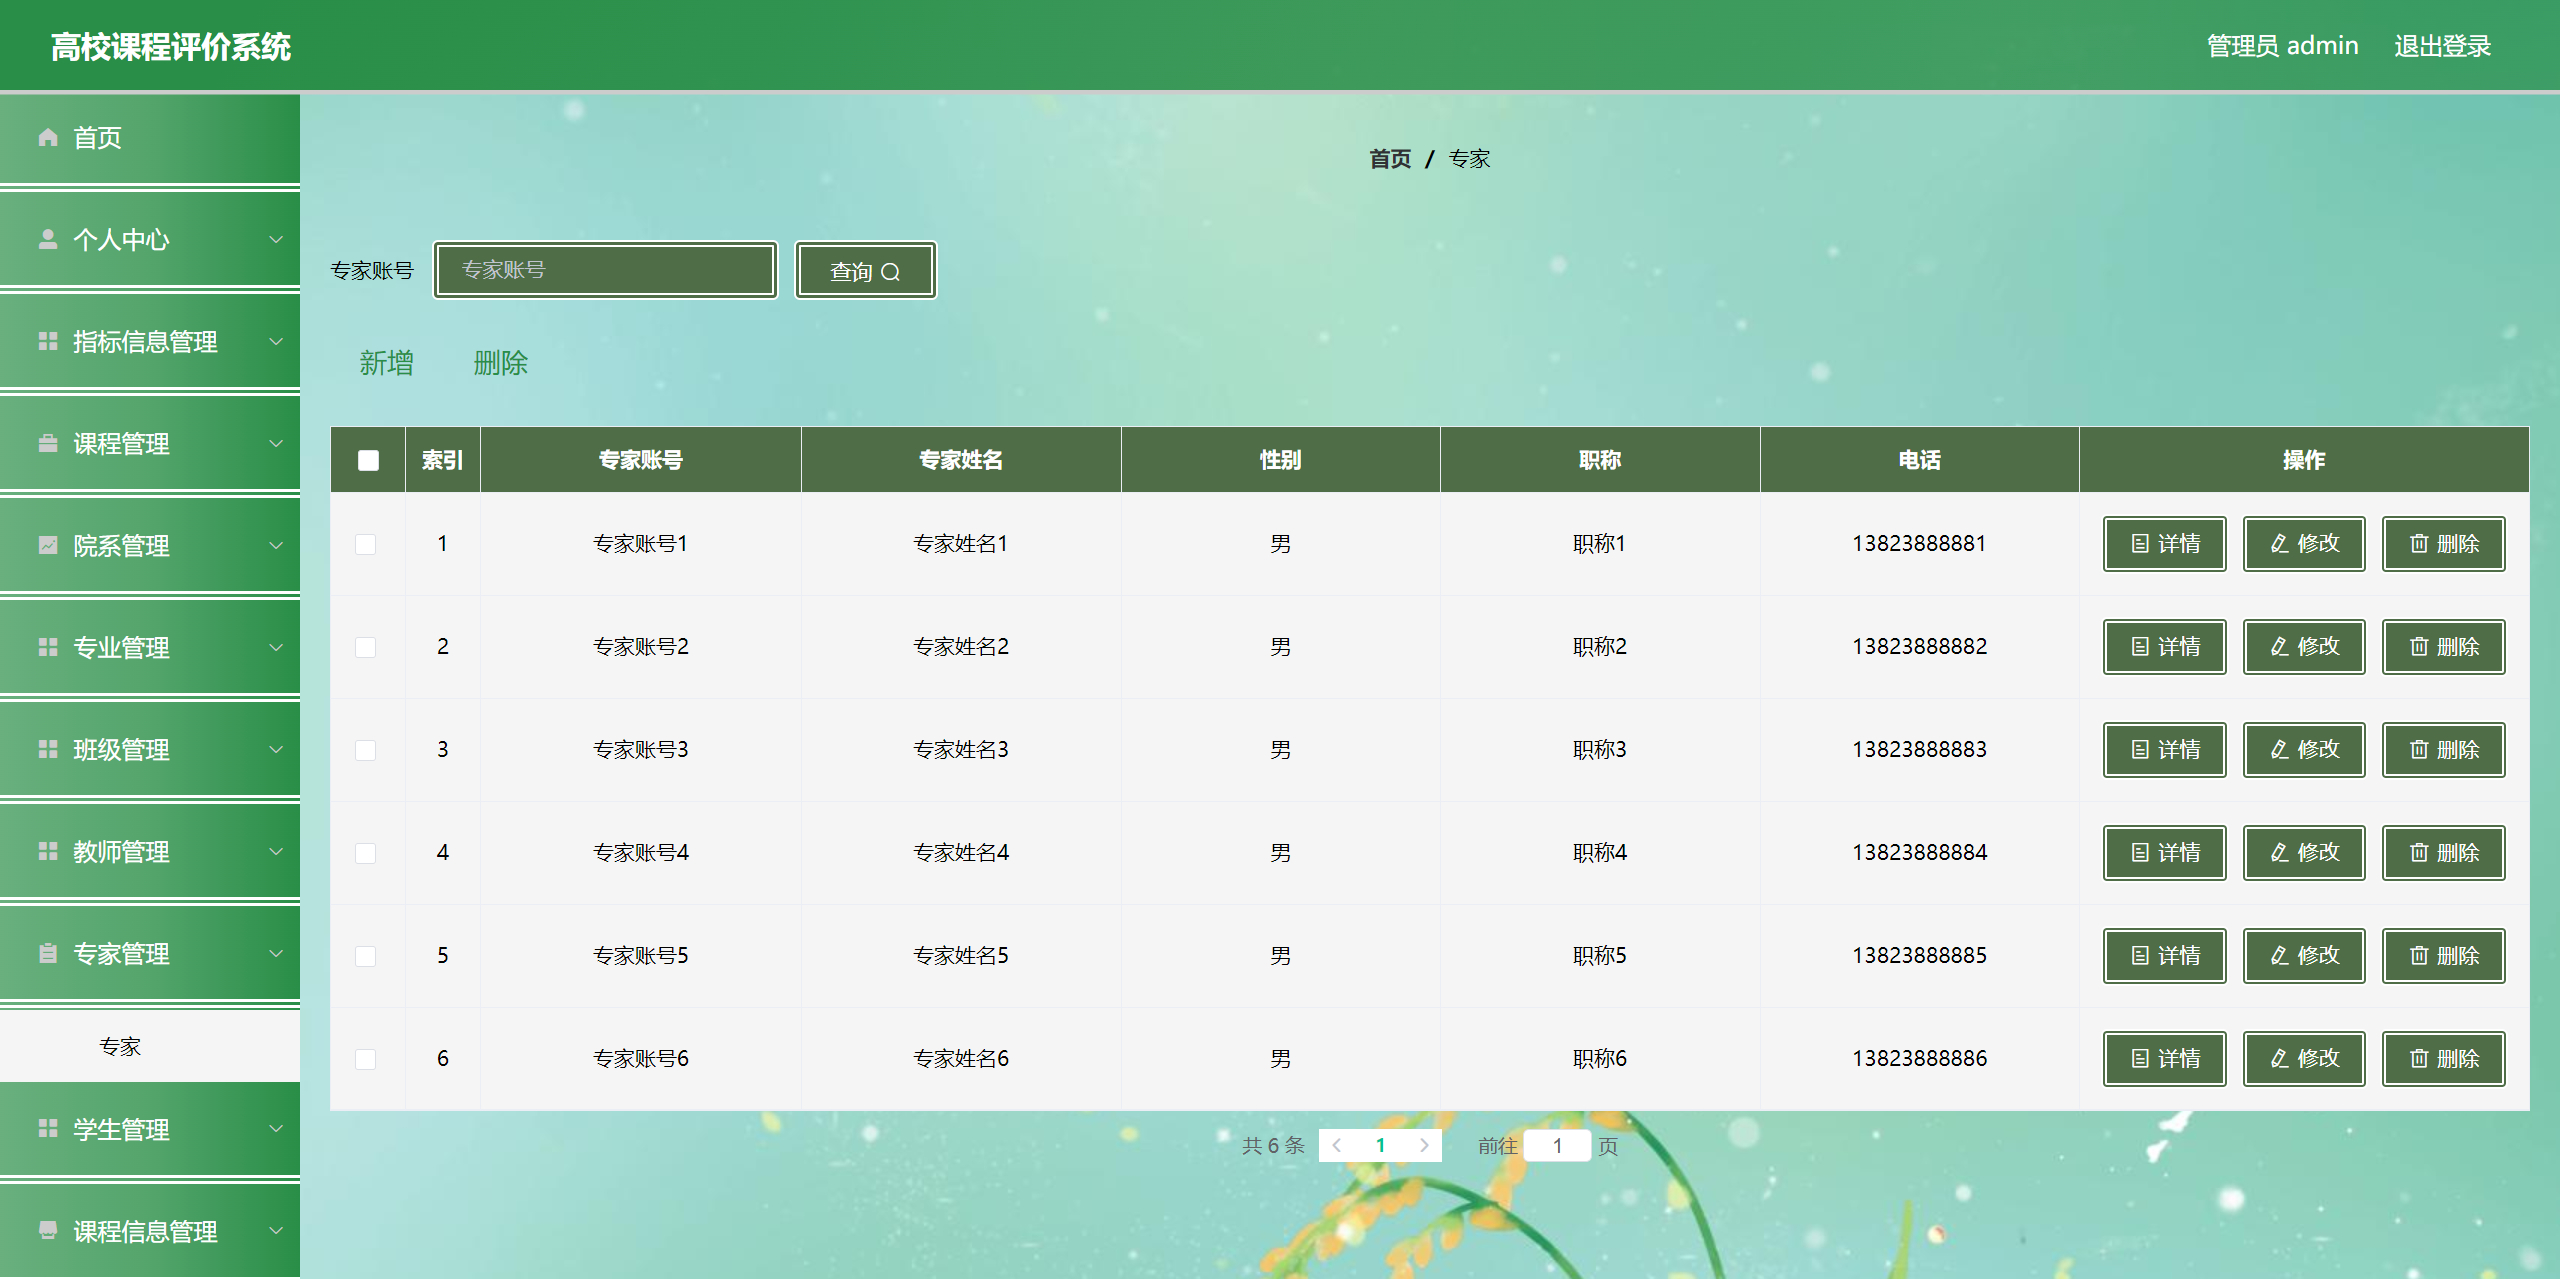This screenshot has height=1279, width=2560.
Task: Toggle the select-all checkbox in table header
Action: pos(368,460)
